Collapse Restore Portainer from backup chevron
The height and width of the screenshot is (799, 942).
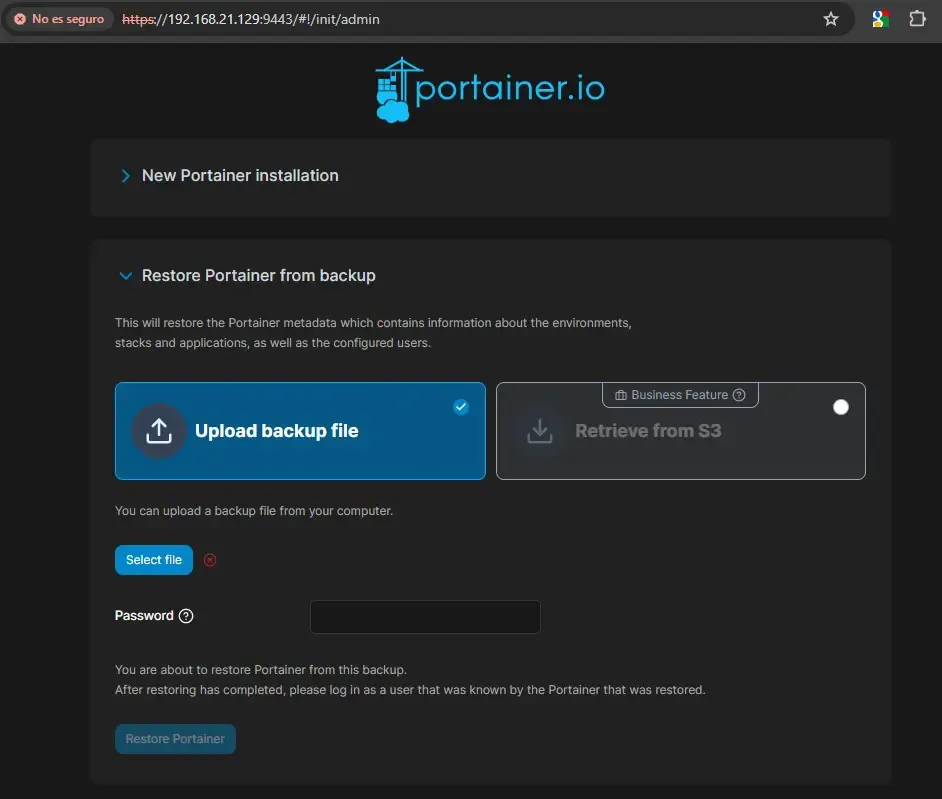click(126, 276)
